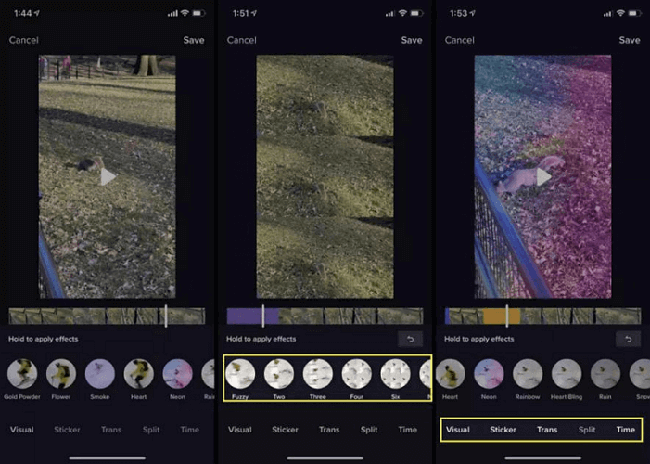Image resolution: width=650 pixels, height=464 pixels.
Task: Play the video preview on the 1:44 screen
Action: click(108, 177)
